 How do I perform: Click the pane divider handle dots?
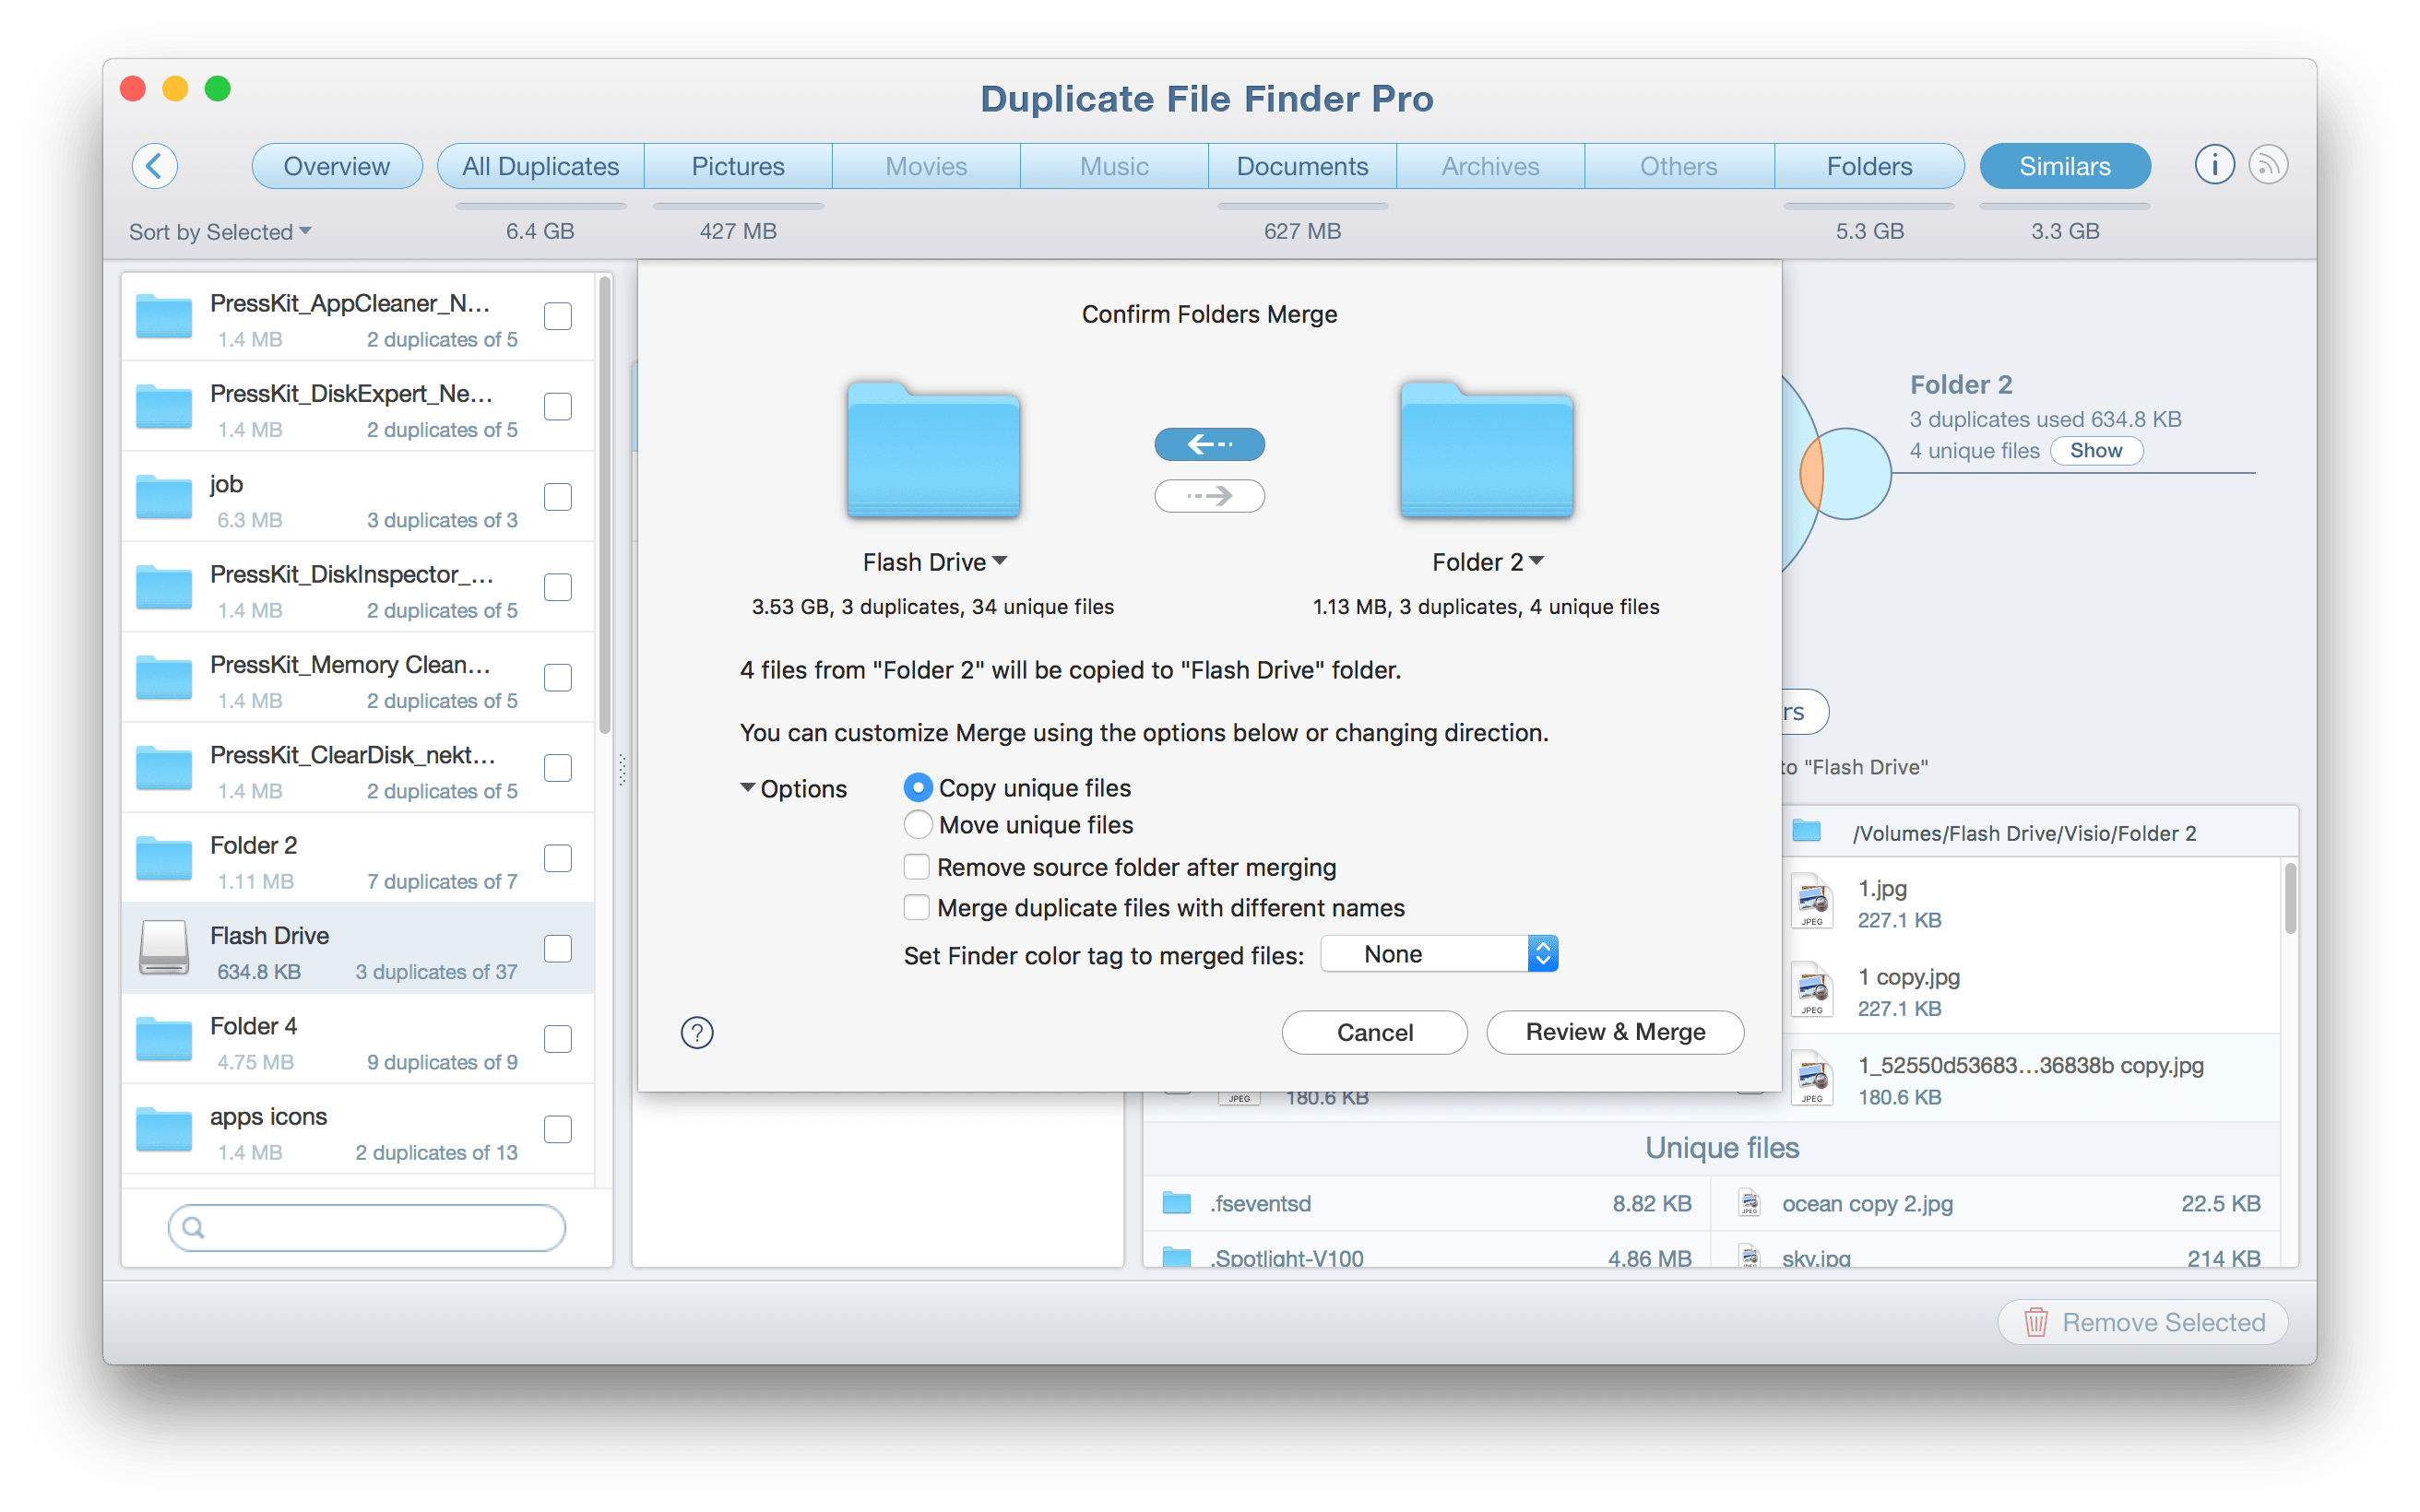point(622,769)
